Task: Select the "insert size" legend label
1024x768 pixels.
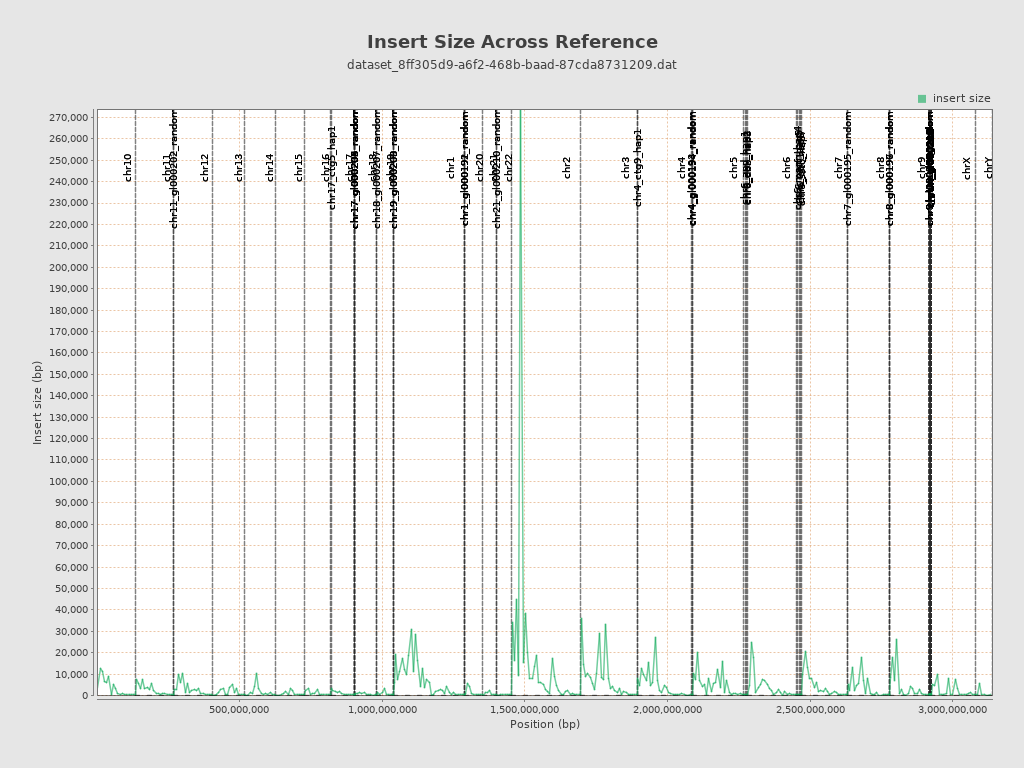Action: click(x=961, y=99)
